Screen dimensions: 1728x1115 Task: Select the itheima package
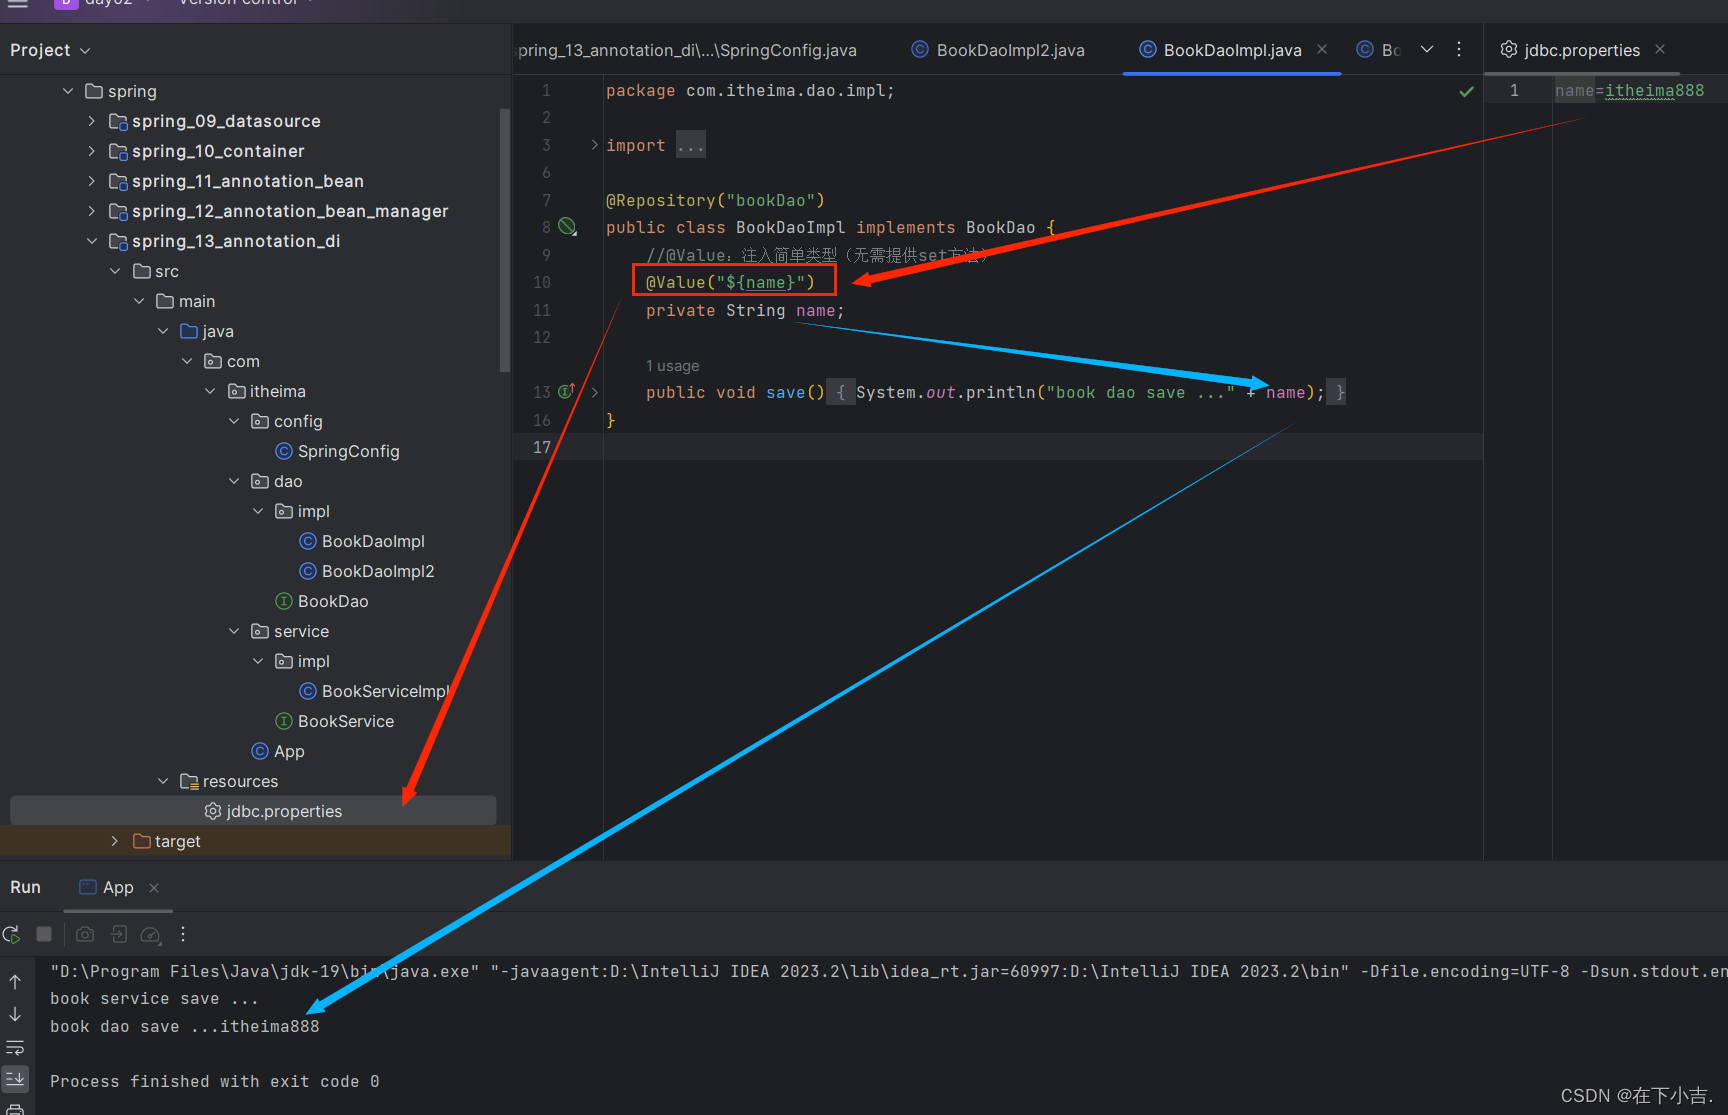267,391
